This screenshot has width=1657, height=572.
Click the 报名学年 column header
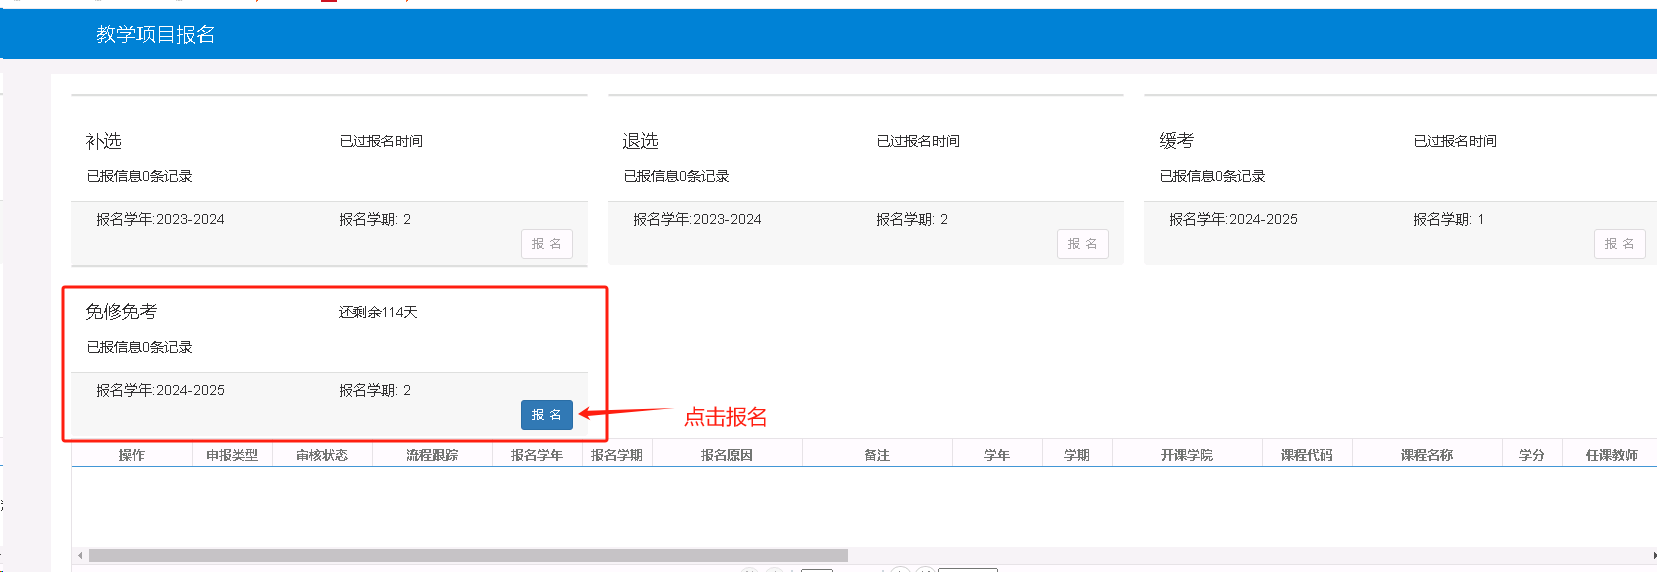pyautogui.click(x=537, y=455)
